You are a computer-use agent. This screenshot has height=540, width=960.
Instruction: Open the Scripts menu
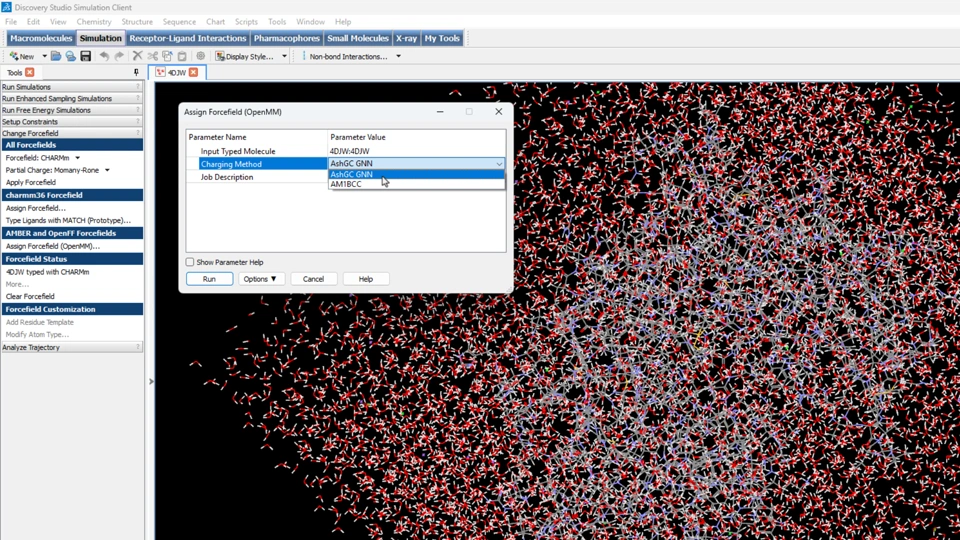click(x=246, y=21)
